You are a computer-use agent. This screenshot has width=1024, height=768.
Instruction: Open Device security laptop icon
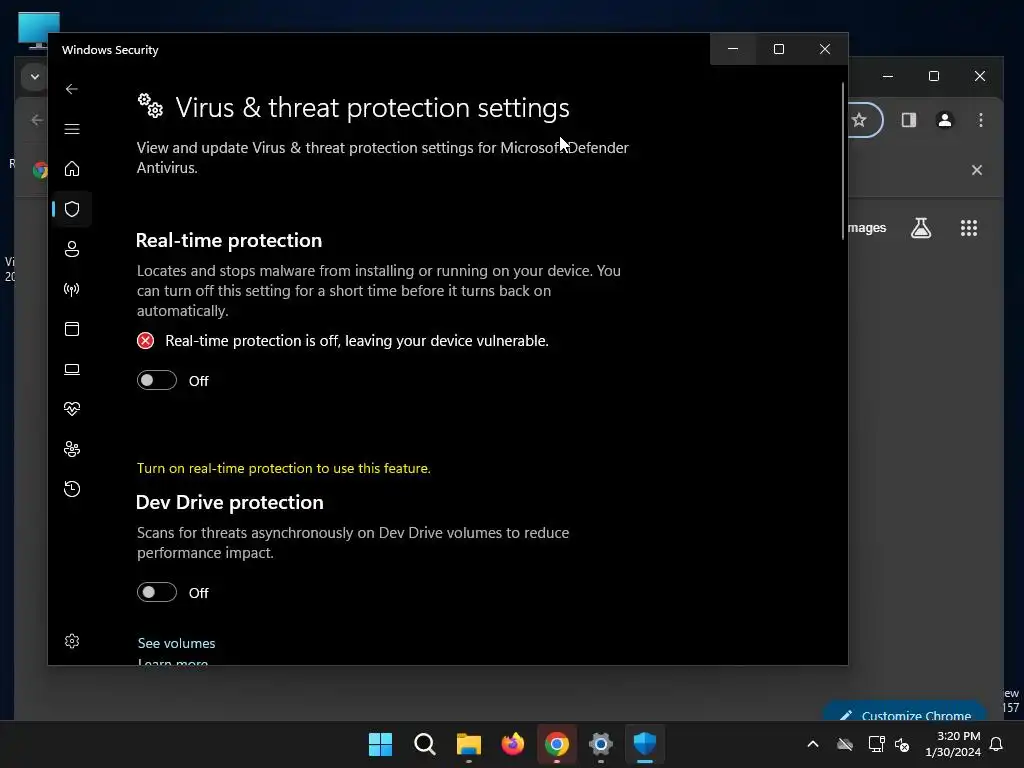pyautogui.click(x=72, y=369)
